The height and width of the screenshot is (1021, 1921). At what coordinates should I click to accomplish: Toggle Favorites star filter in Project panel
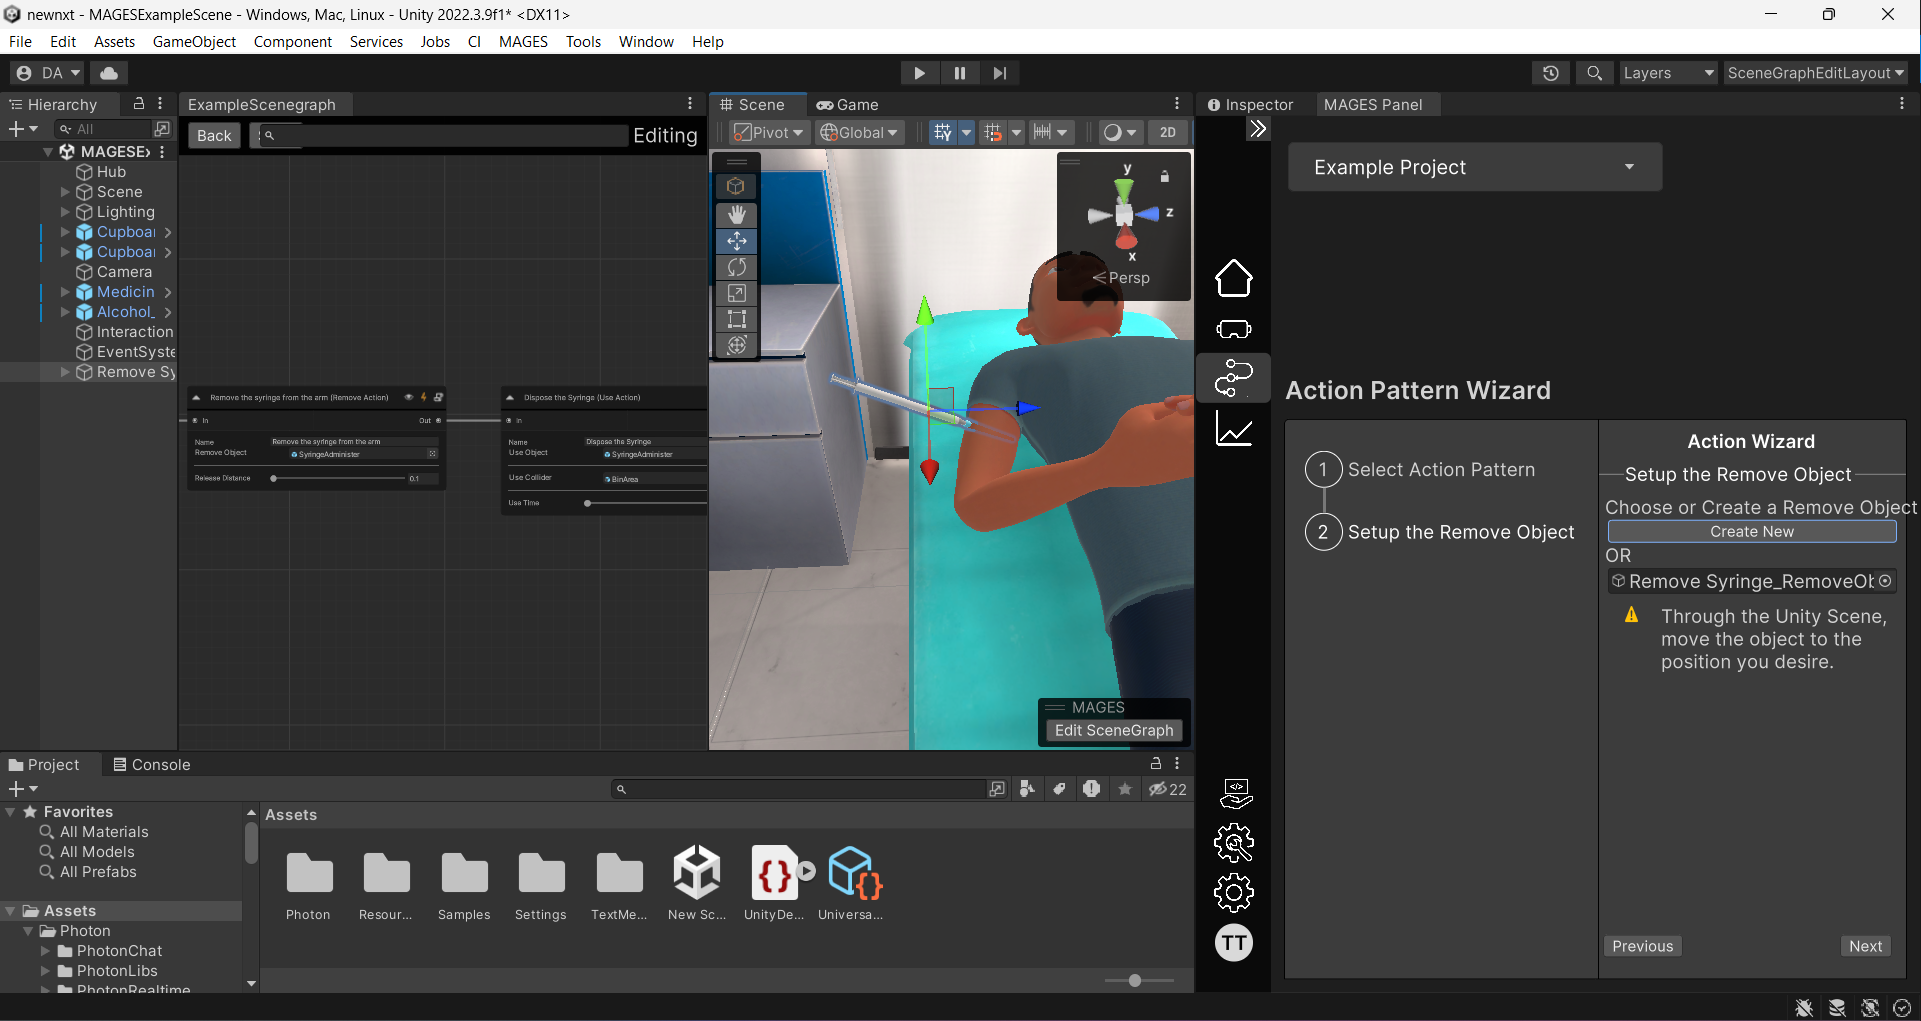coord(1125,789)
